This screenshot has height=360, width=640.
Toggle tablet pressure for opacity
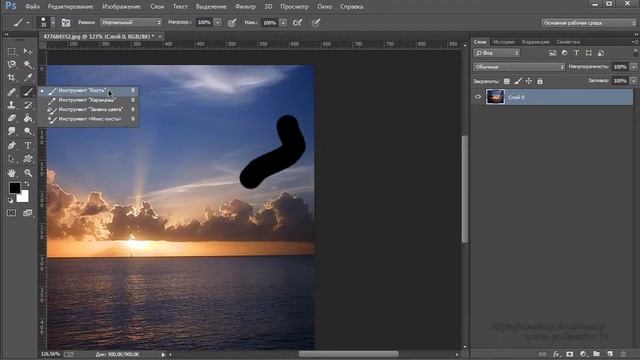coord(232,23)
